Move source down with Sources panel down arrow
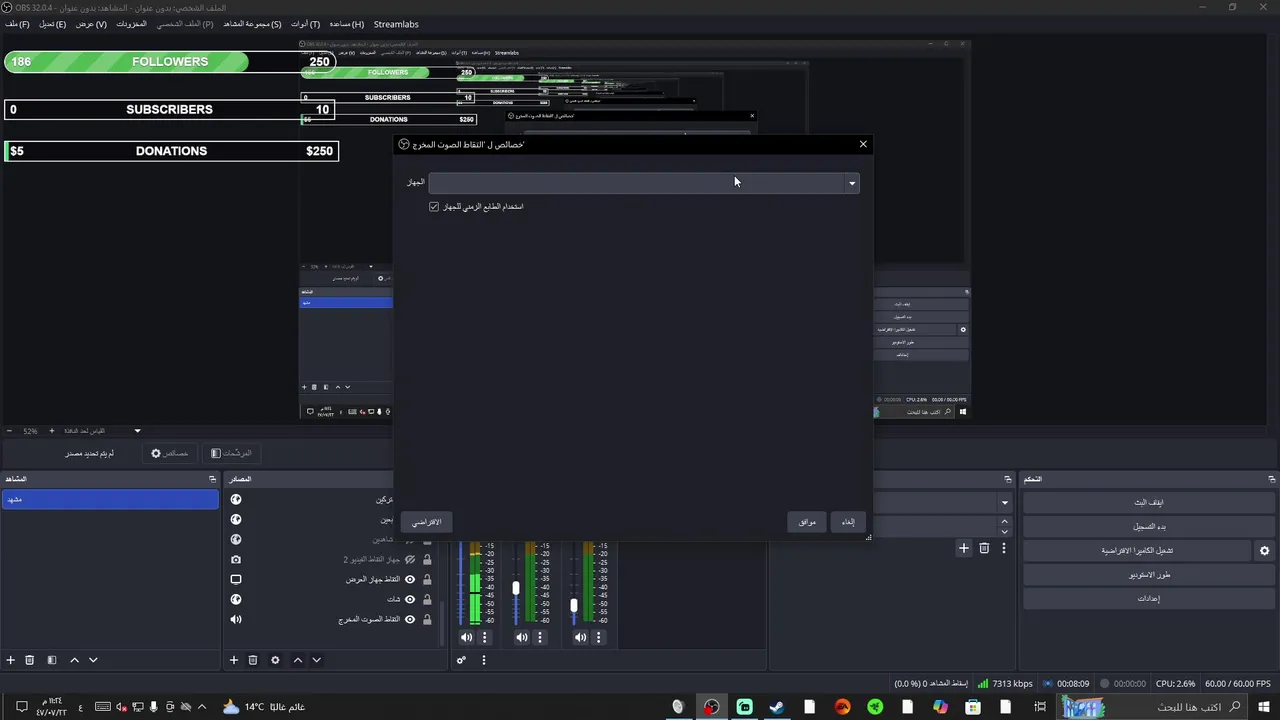The width and height of the screenshot is (1280, 720). (x=316, y=660)
